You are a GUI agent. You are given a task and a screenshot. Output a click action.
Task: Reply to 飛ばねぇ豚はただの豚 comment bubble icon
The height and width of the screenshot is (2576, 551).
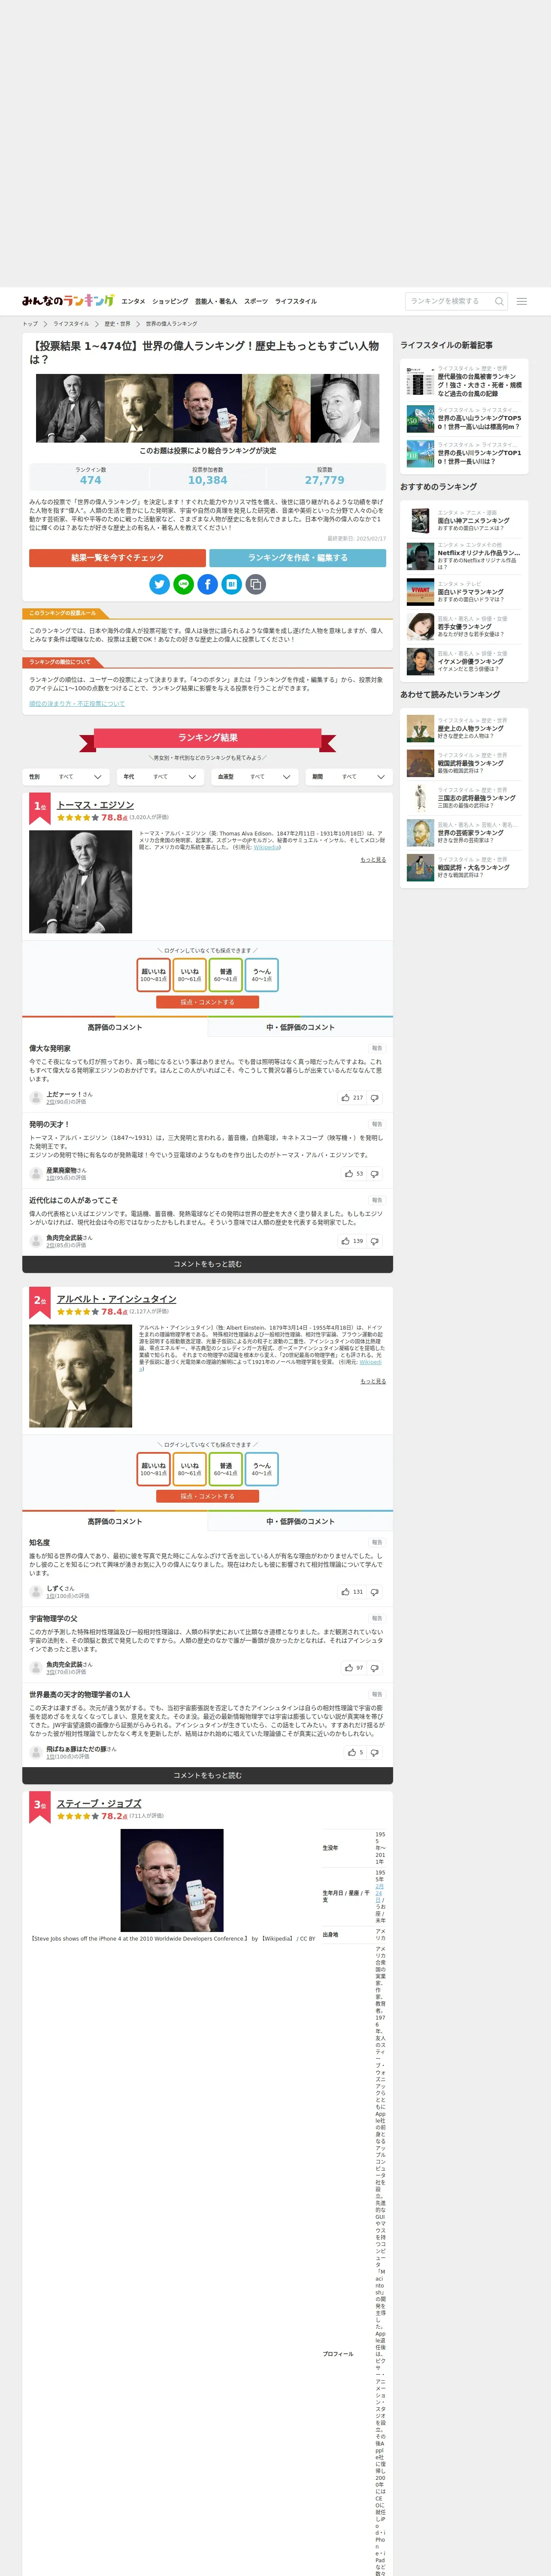[x=375, y=1752]
